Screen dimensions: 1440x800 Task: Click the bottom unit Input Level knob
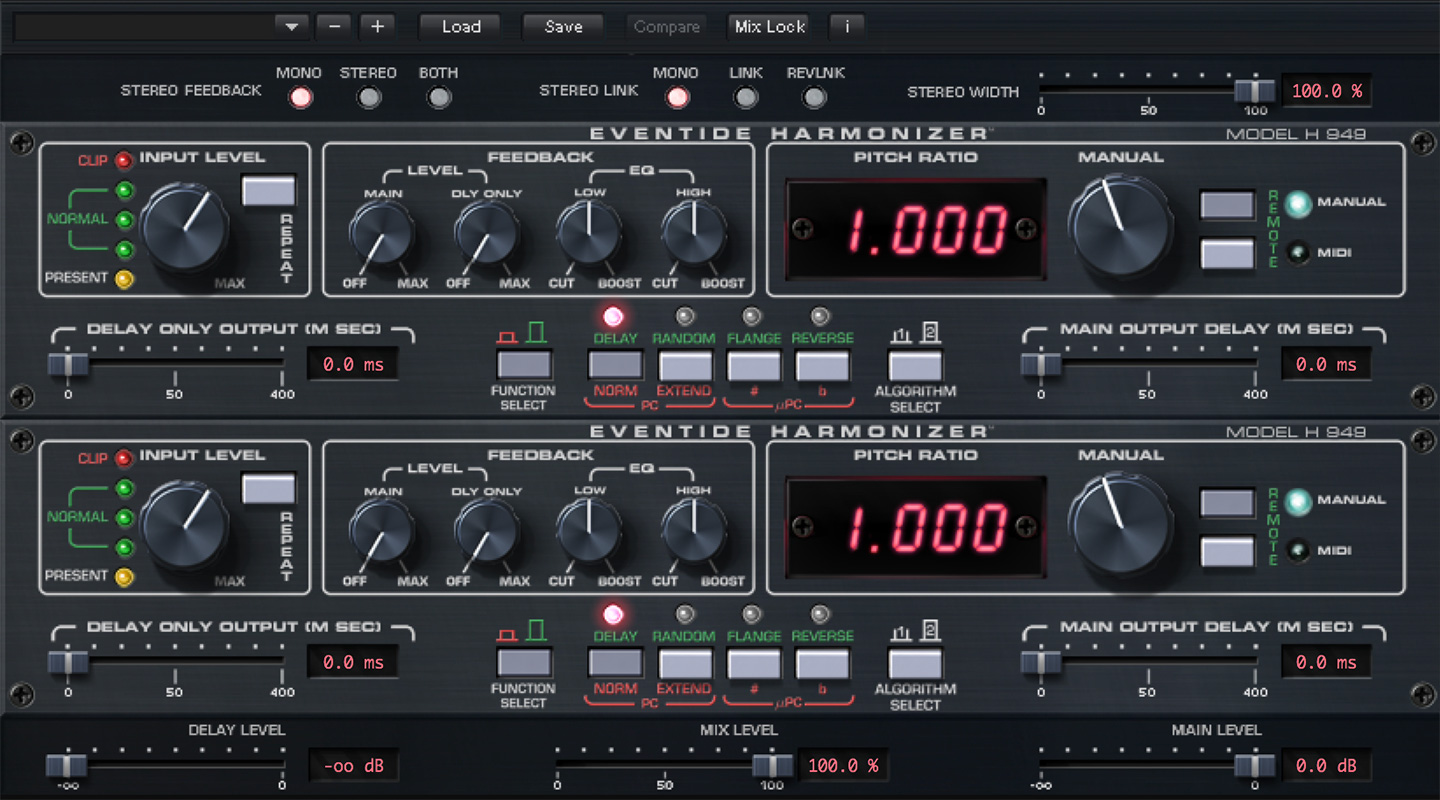[x=185, y=525]
